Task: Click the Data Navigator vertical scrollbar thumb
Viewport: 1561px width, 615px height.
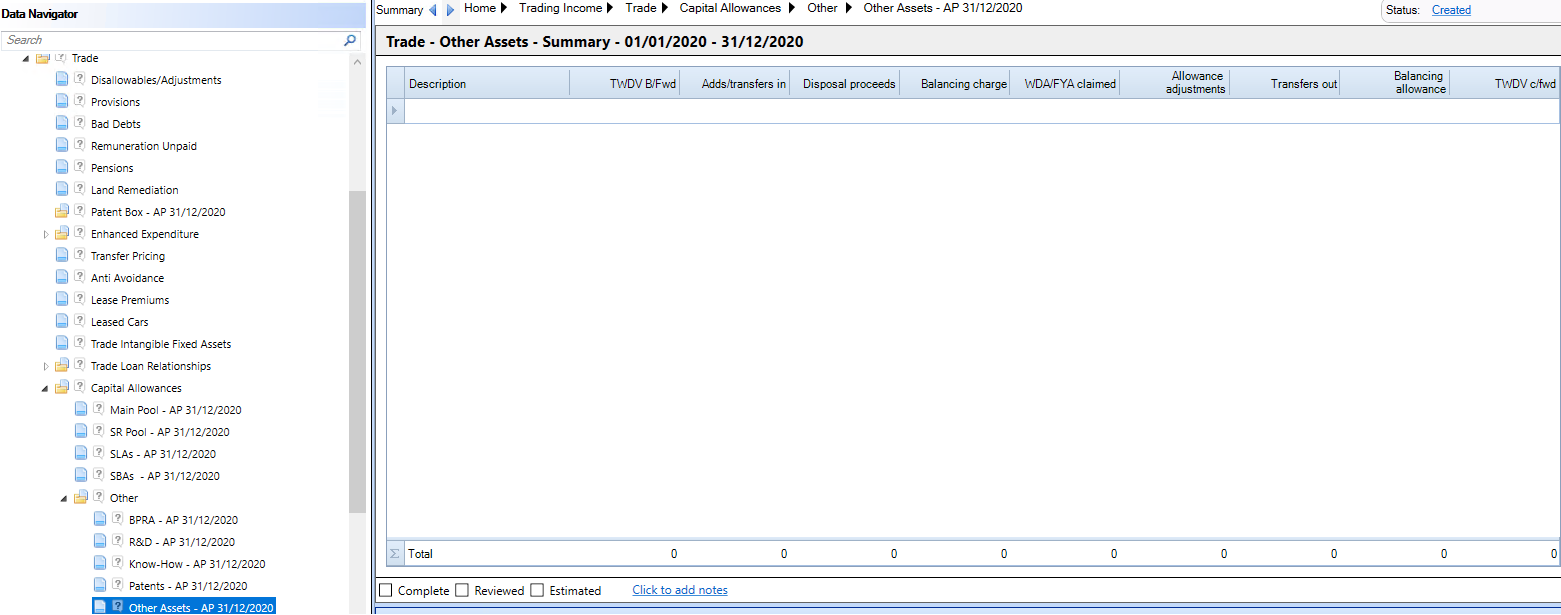Action: (357, 350)
